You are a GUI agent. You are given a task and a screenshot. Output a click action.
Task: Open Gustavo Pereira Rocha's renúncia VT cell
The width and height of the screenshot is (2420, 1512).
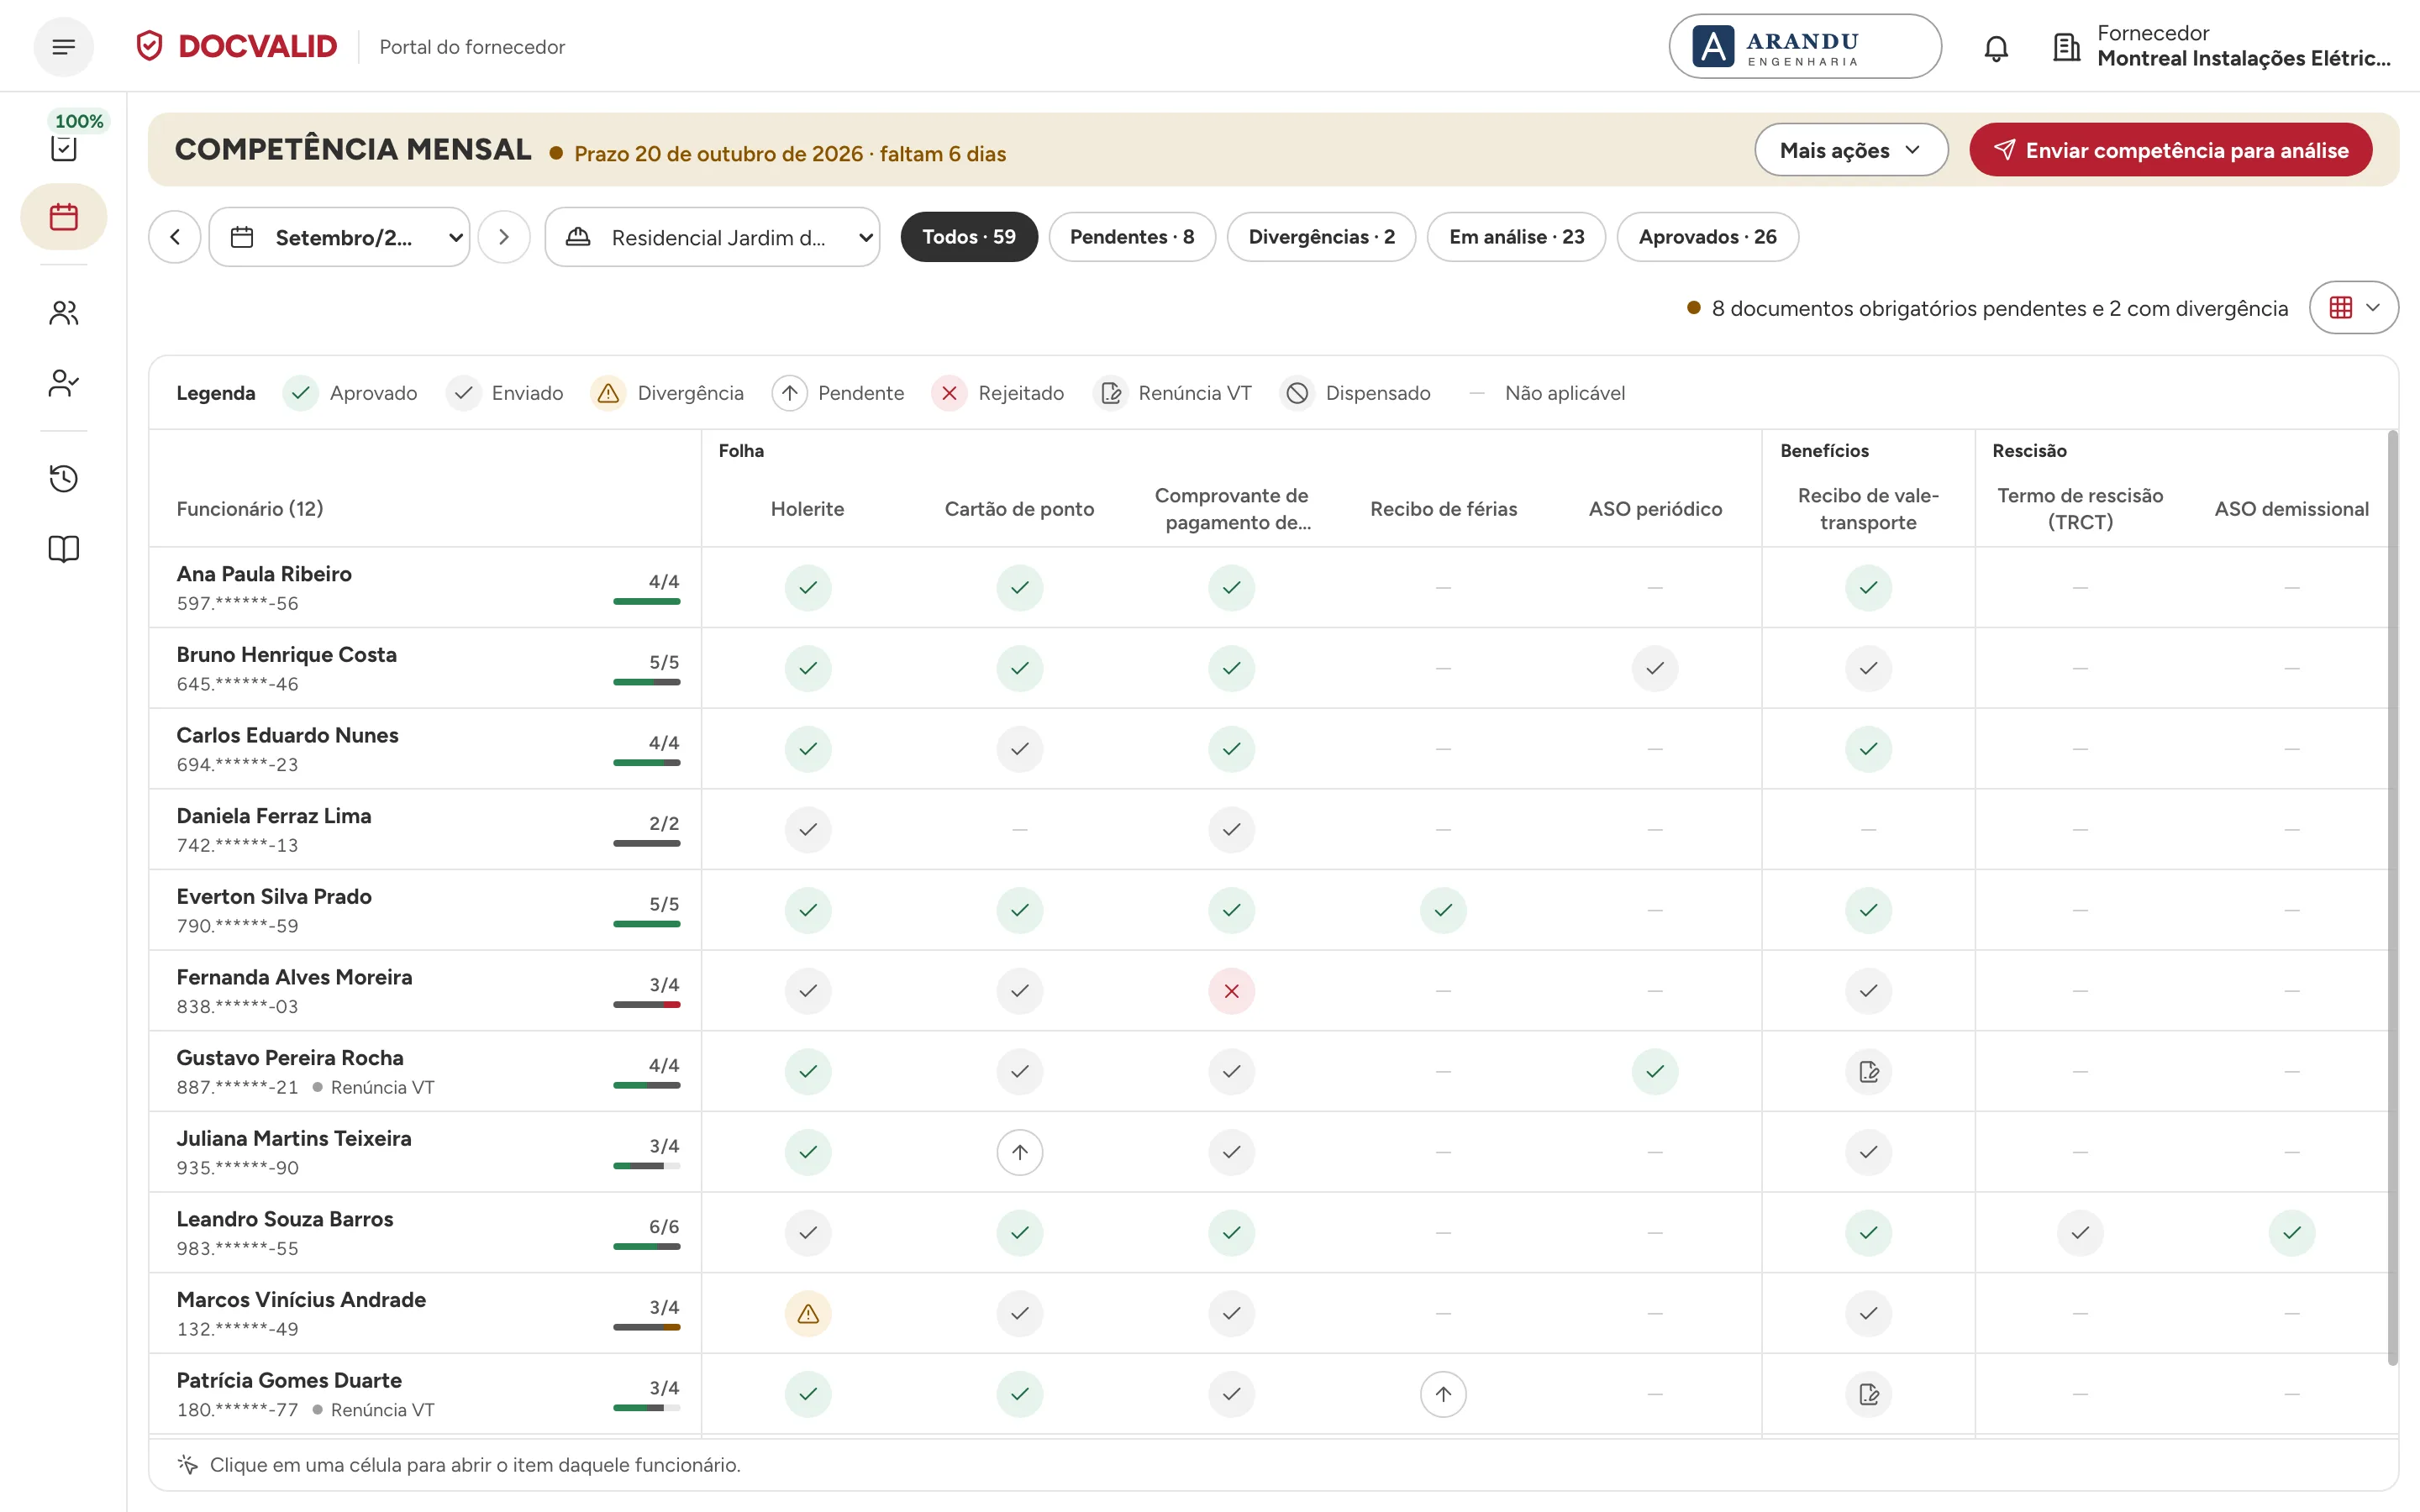point(1868,1072)
